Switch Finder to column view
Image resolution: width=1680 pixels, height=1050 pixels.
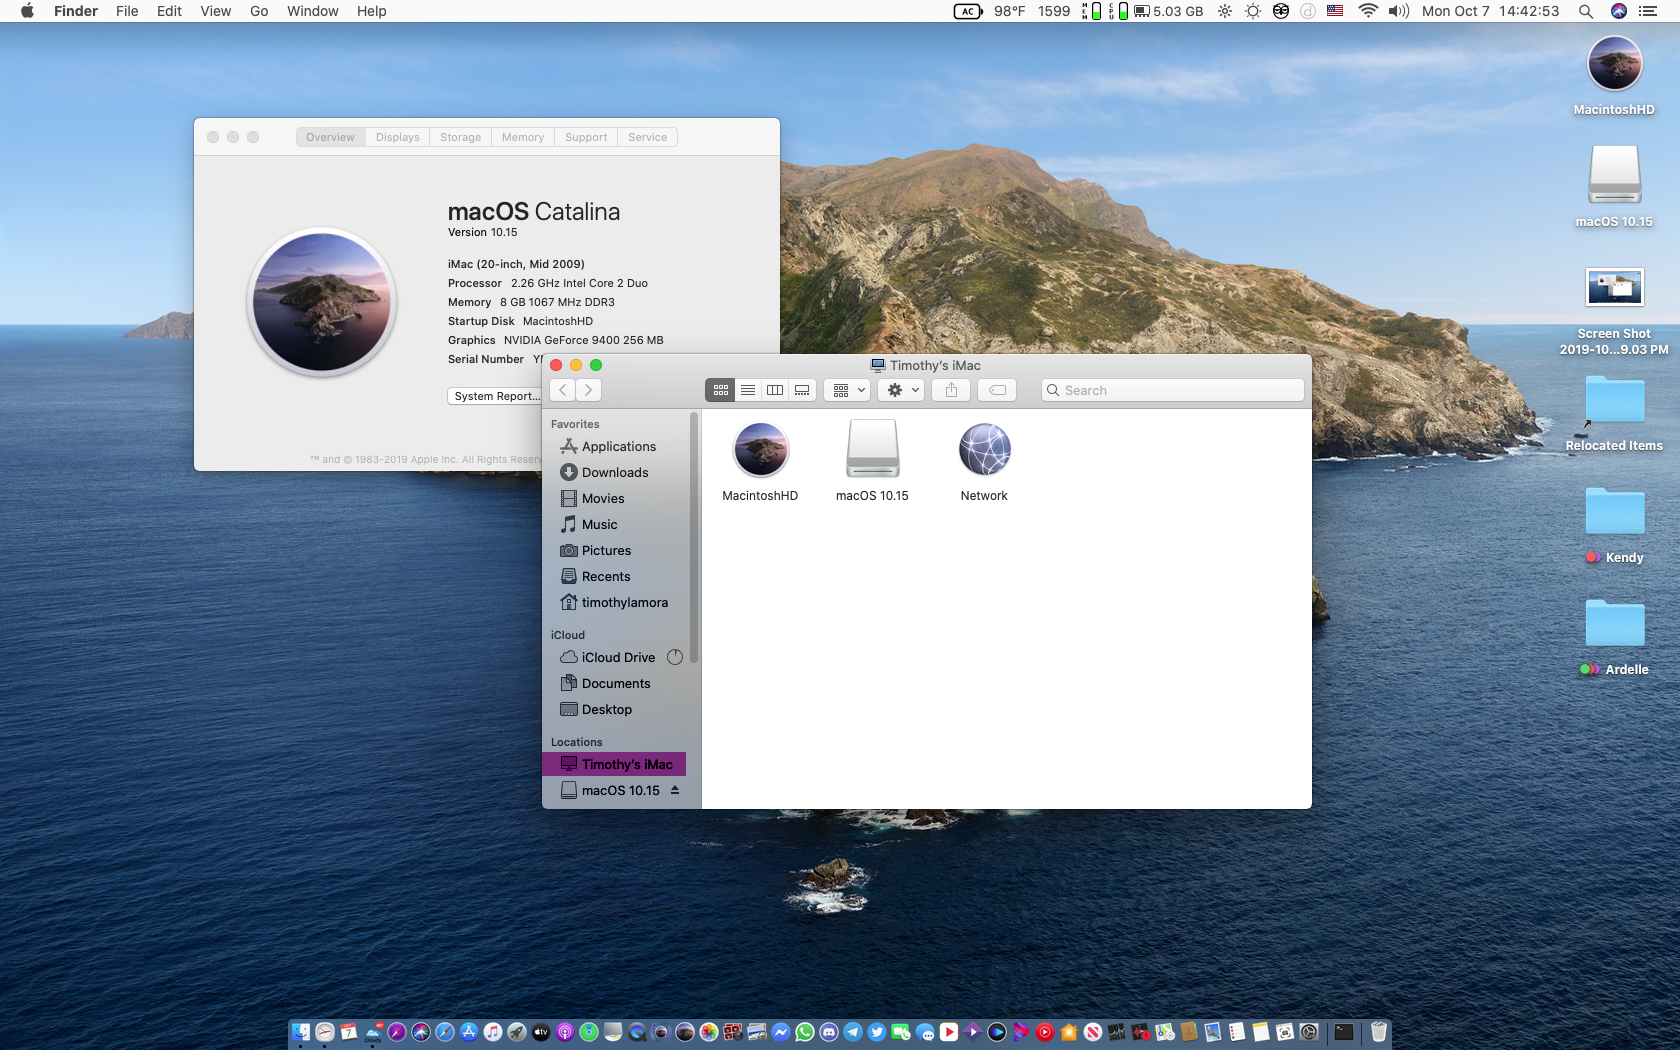click(775, 390)
